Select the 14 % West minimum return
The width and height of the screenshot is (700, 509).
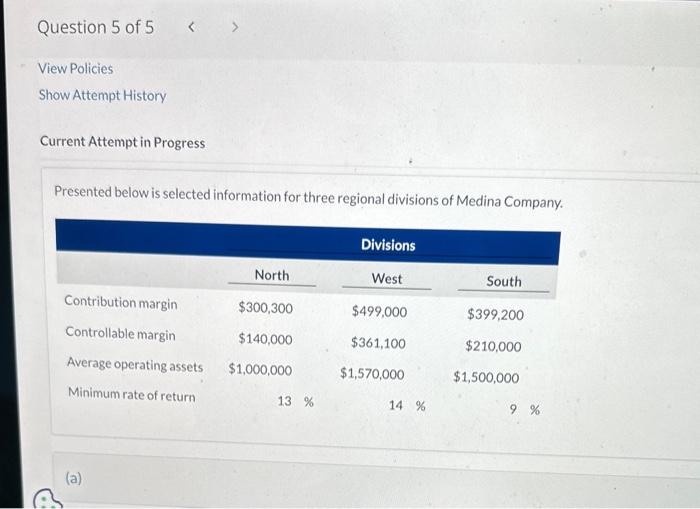tap(407, 405)
